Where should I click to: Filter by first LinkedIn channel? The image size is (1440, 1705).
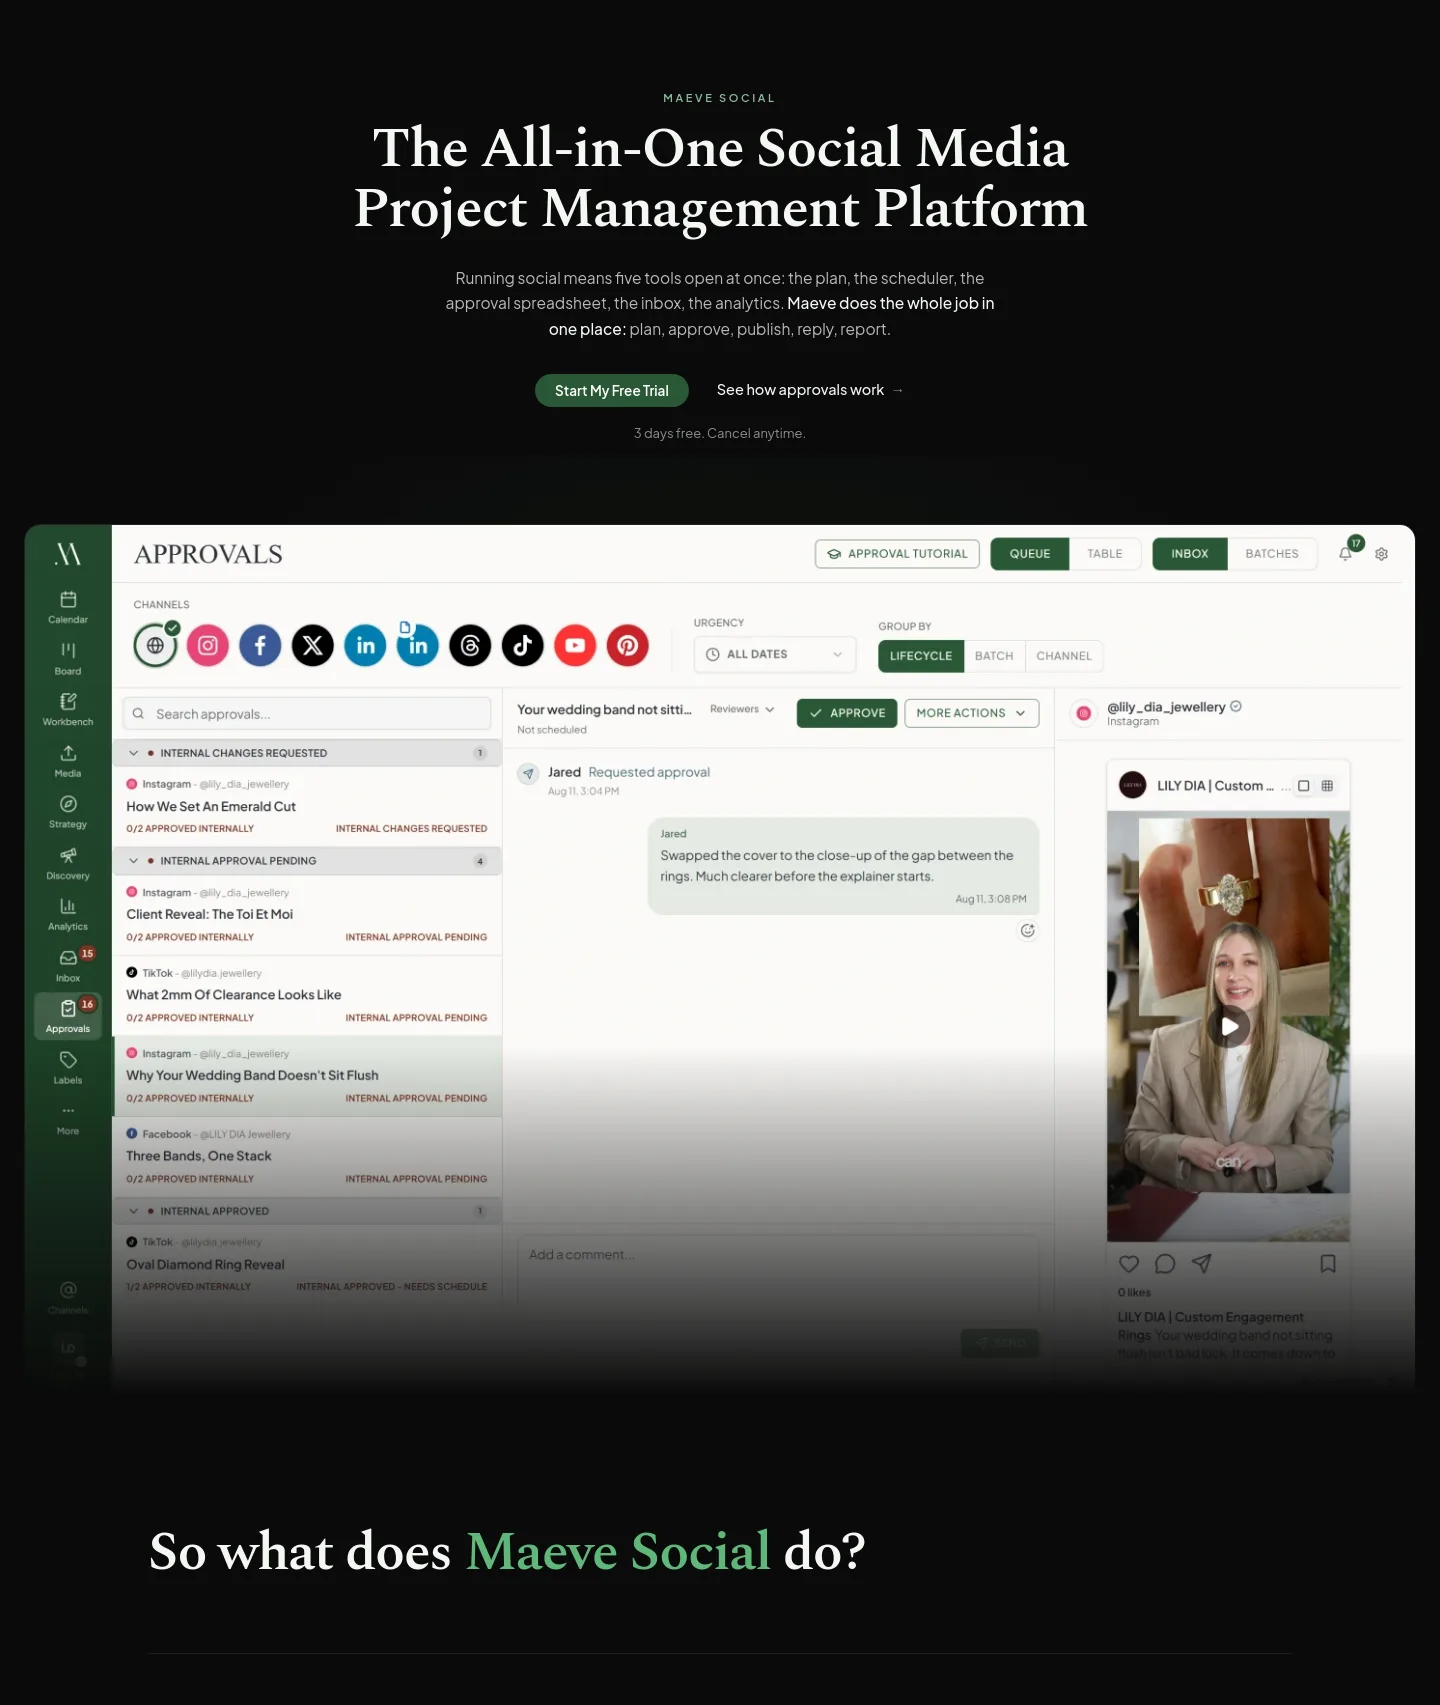coord(365,645)
